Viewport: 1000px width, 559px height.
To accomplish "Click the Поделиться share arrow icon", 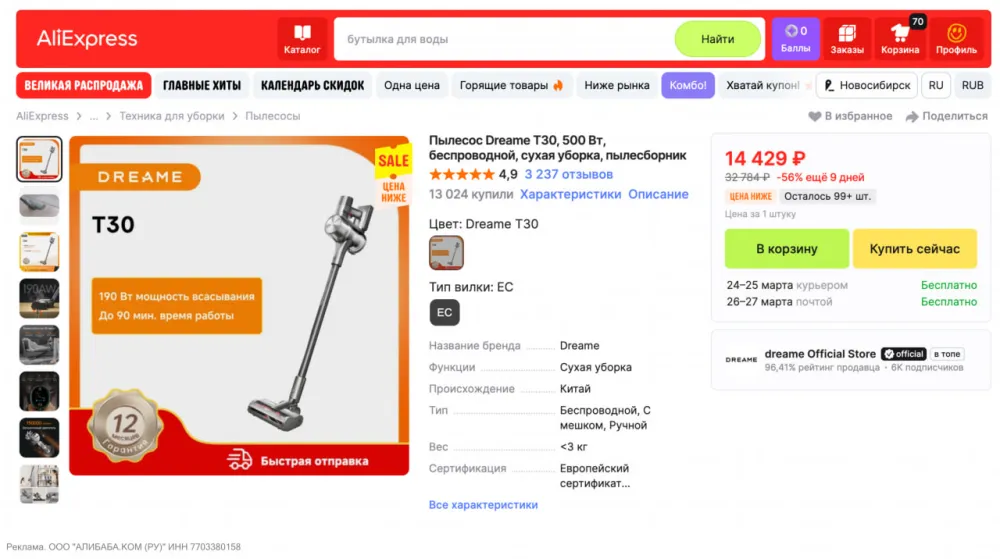I will coord(912,116).
